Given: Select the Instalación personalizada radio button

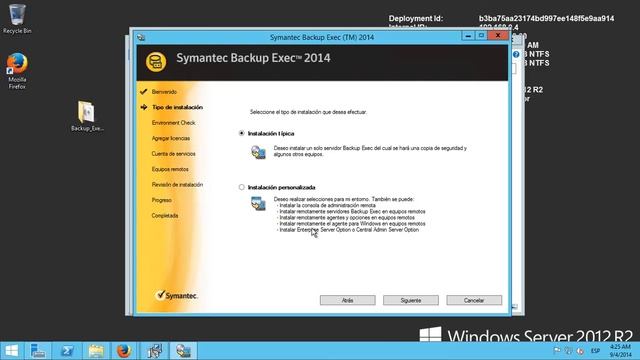Looking at the screenshot, I should click(242, 187).
